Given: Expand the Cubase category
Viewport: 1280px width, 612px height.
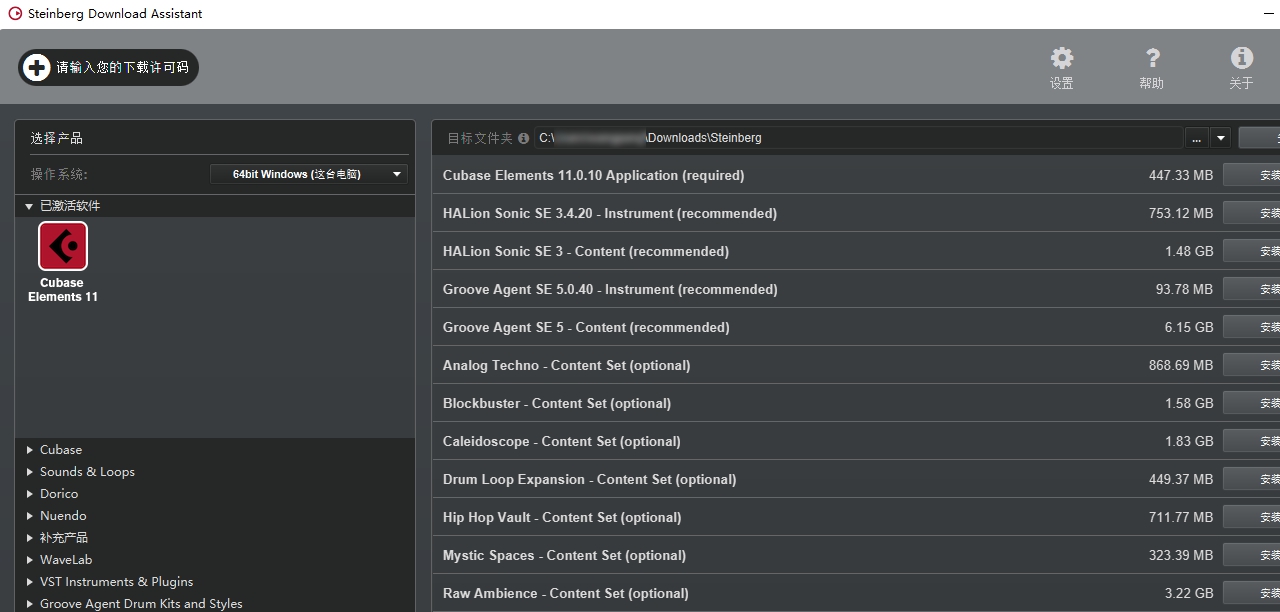Looking at the screenshot, I should point(30,450).
